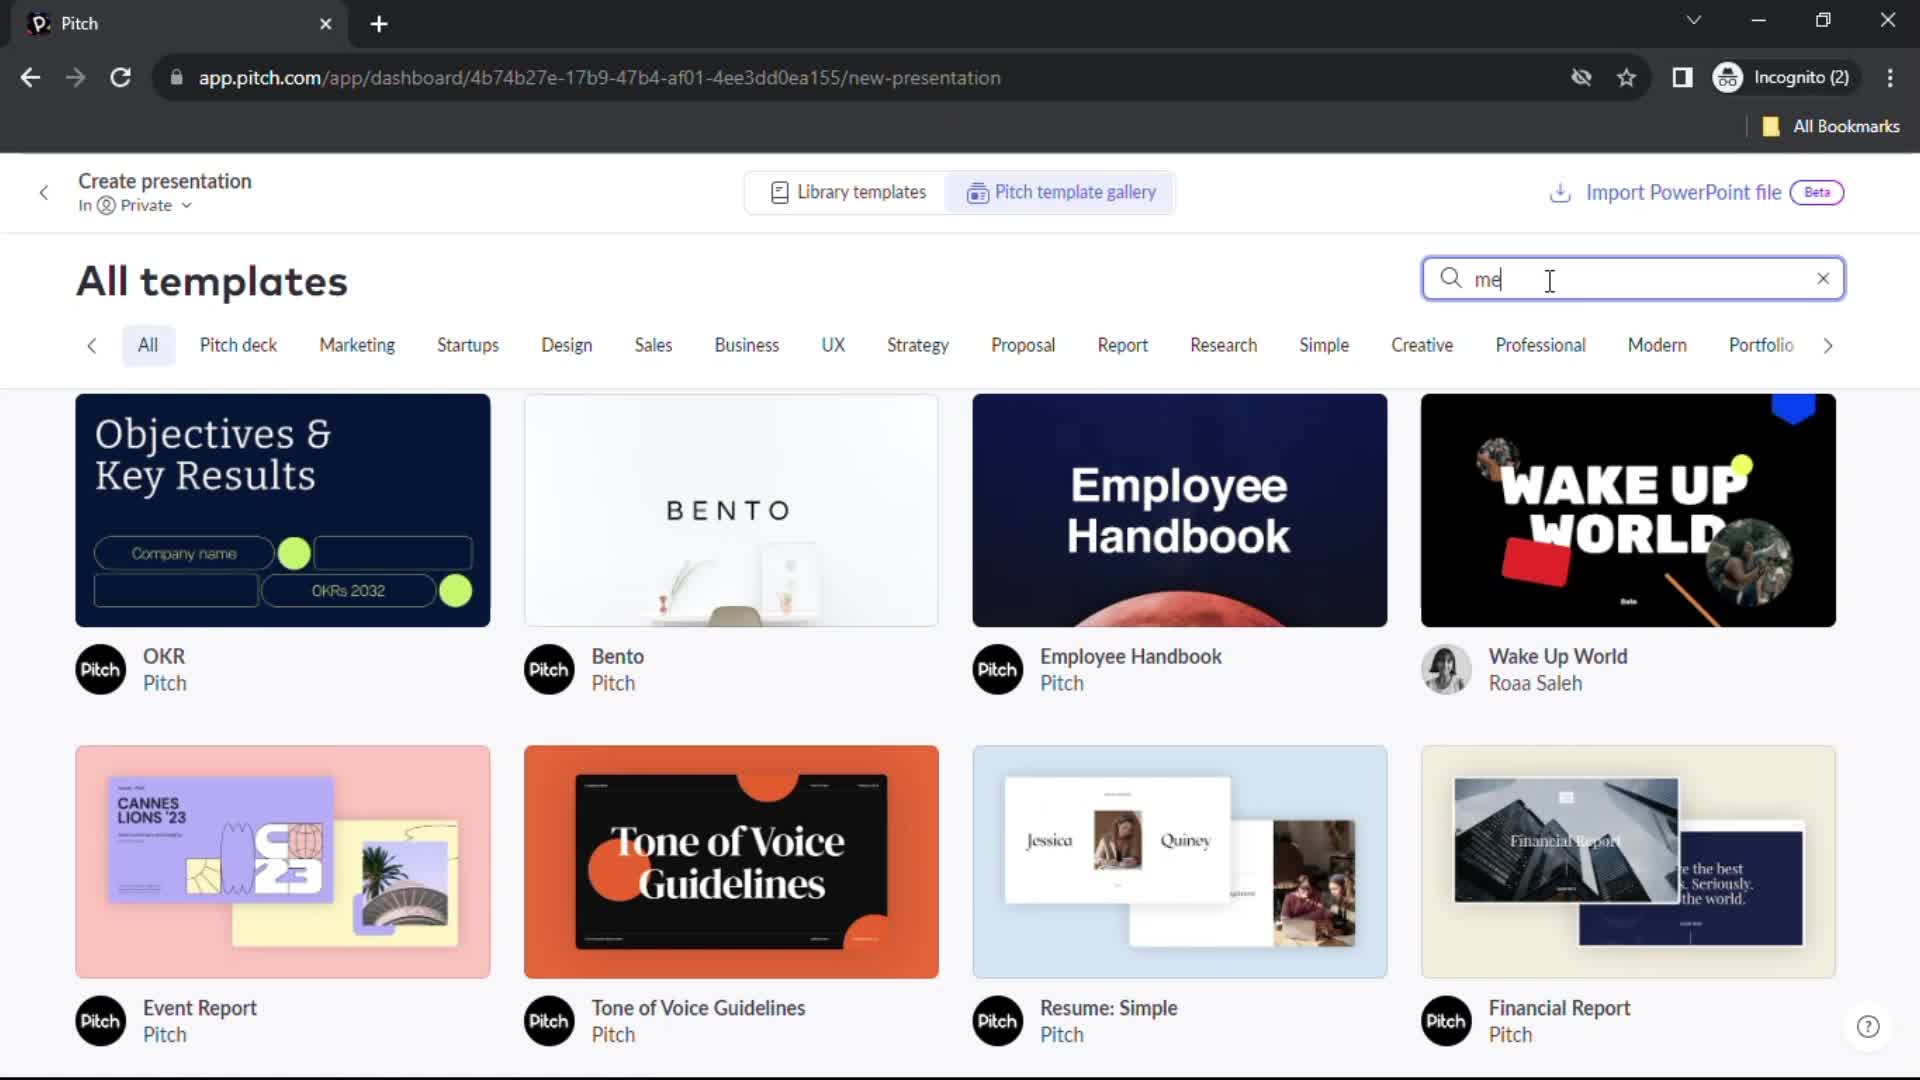Click Pitch avatar next to Event Report
The image size is (1920, 1080).
pos(101,1021)
